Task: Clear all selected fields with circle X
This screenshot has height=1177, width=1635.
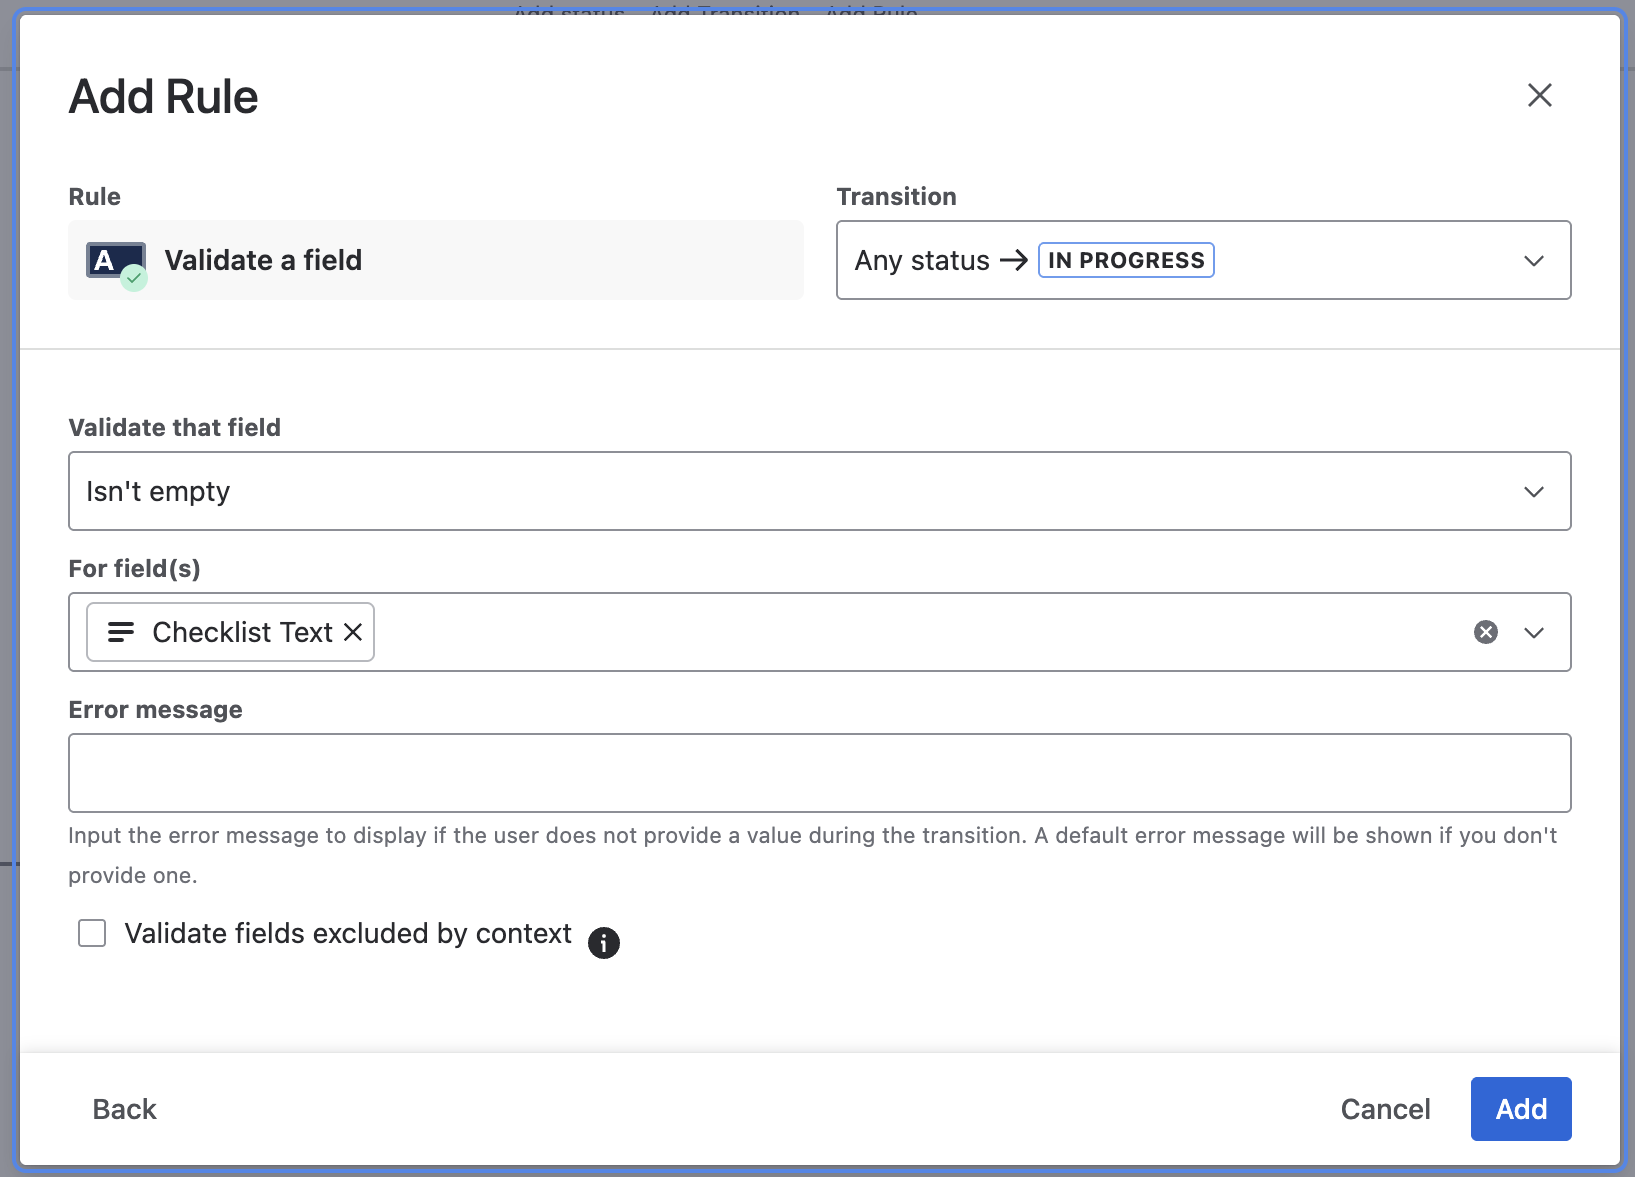Action: point(1485,632)
